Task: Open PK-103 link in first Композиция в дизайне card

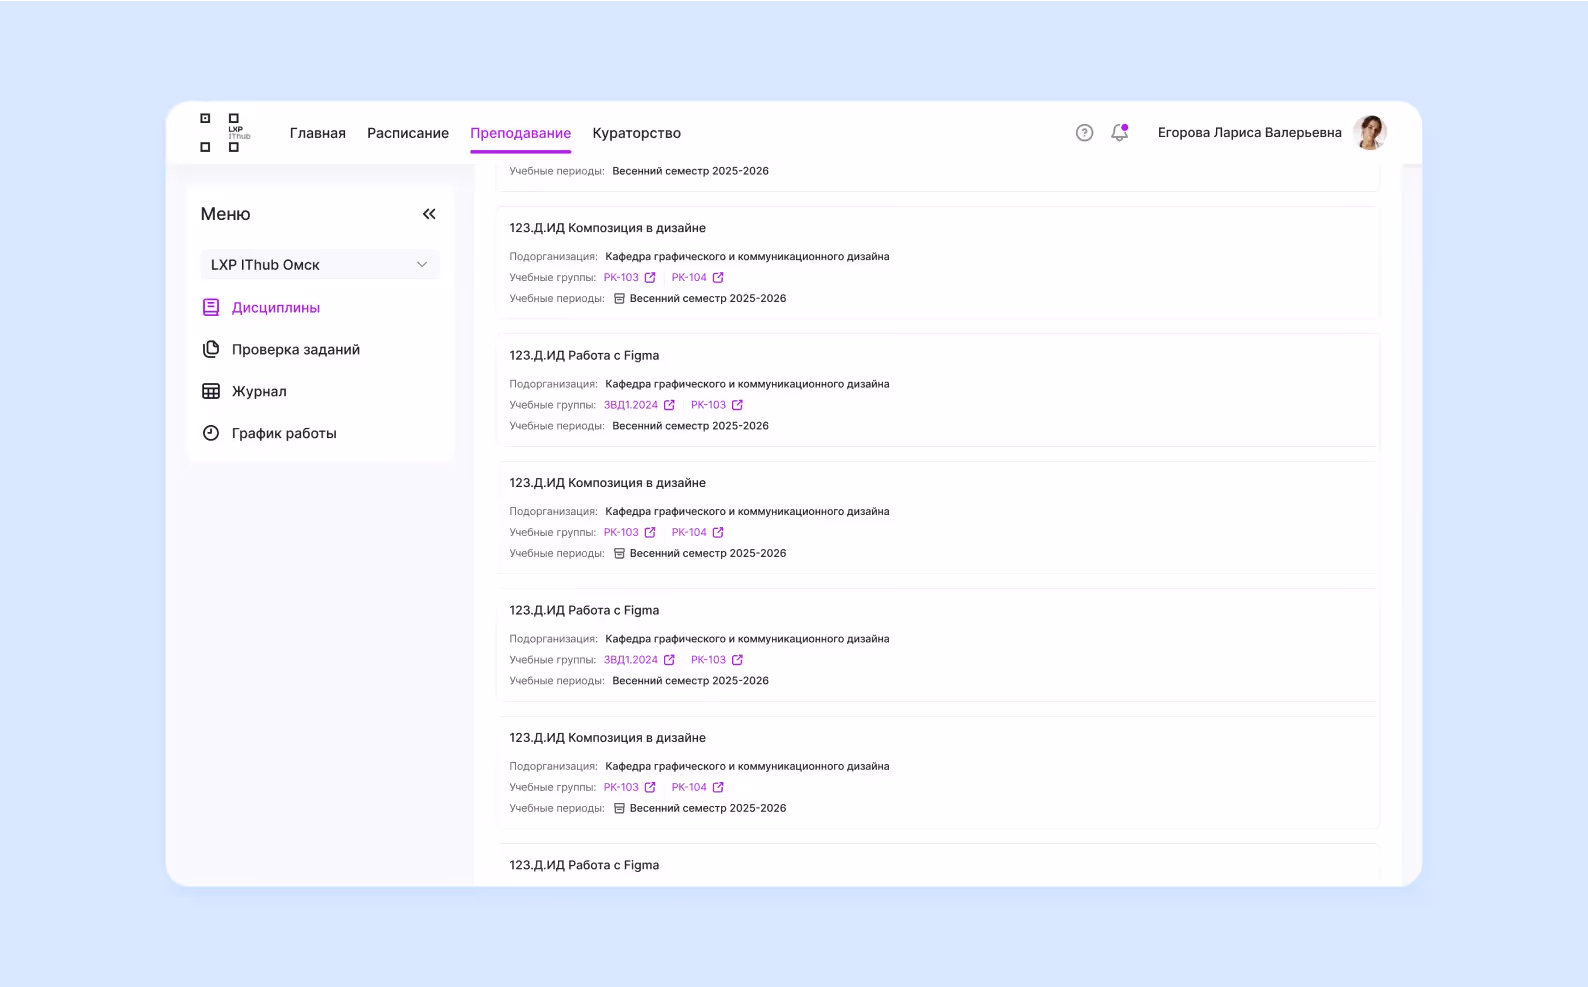Action: [x=621, y=278]
